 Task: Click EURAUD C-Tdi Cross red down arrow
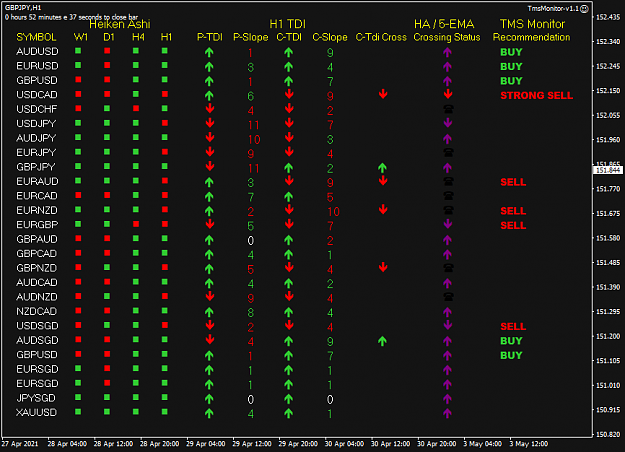(383, 181)
